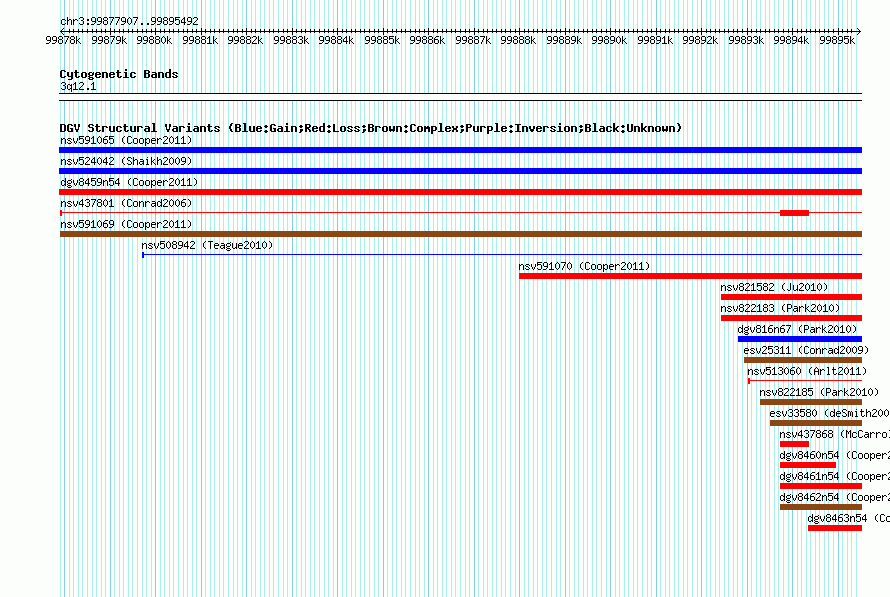Open nsv821582 (Ju2010) label

[x=774, y=287]
